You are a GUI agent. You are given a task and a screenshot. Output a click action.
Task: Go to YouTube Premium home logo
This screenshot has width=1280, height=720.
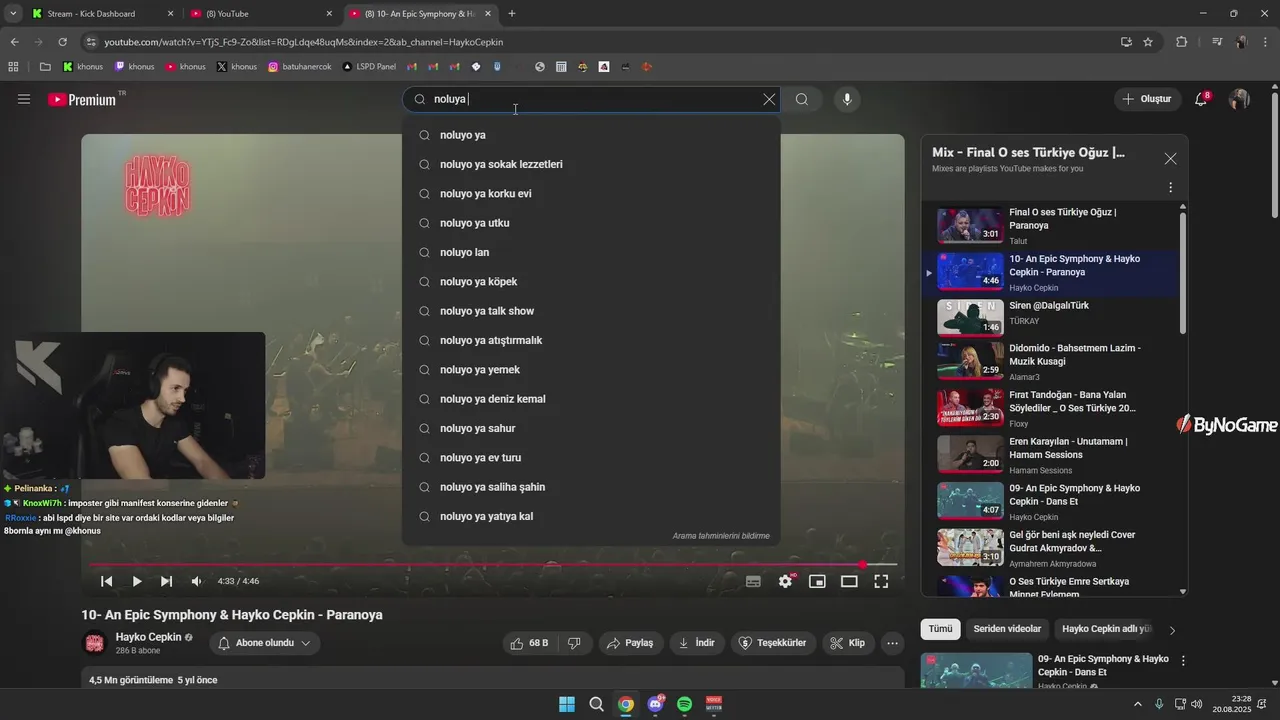[84, 99]
